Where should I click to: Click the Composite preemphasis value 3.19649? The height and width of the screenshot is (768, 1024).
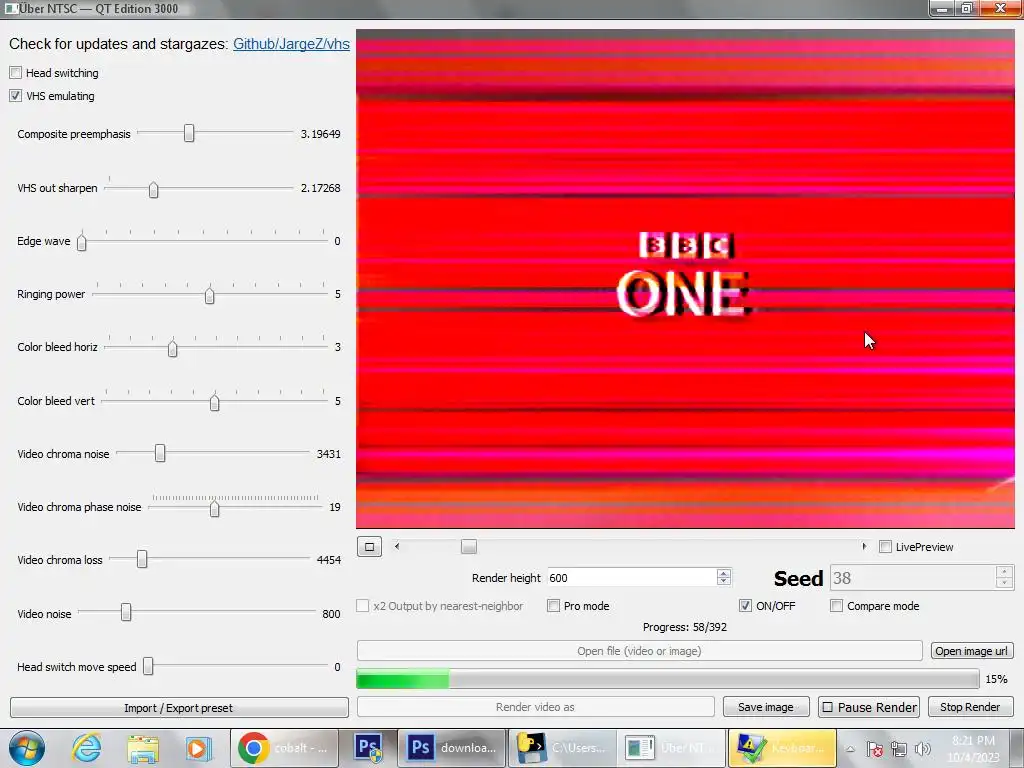(321, 134)
